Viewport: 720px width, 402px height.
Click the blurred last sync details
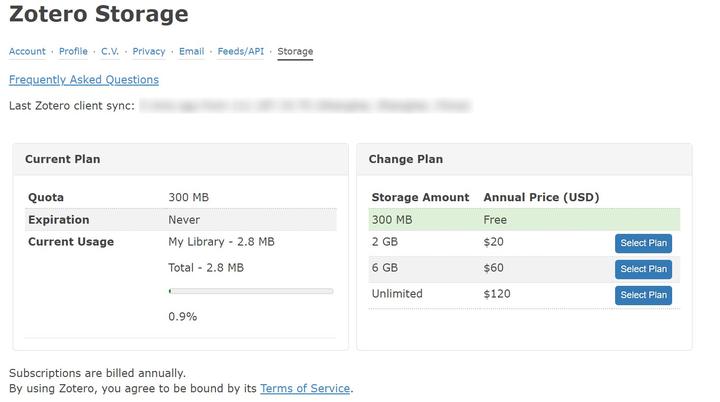[305, 105]
